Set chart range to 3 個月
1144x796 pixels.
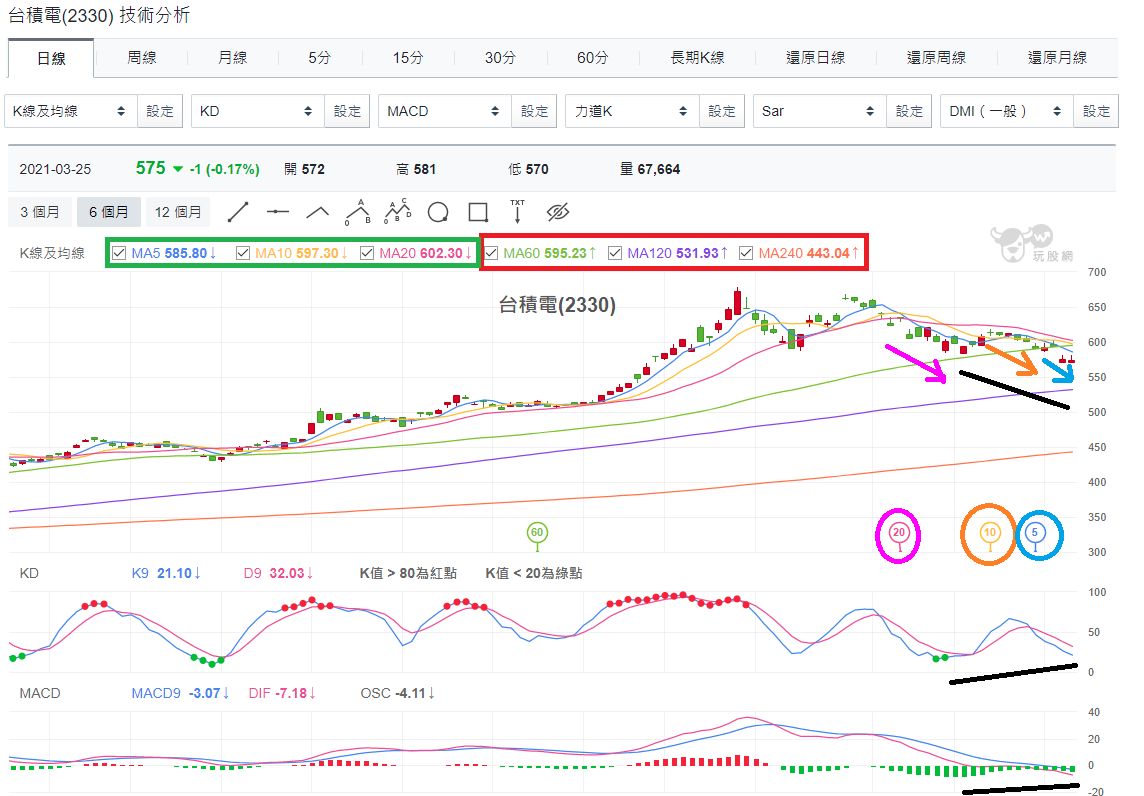40,212
